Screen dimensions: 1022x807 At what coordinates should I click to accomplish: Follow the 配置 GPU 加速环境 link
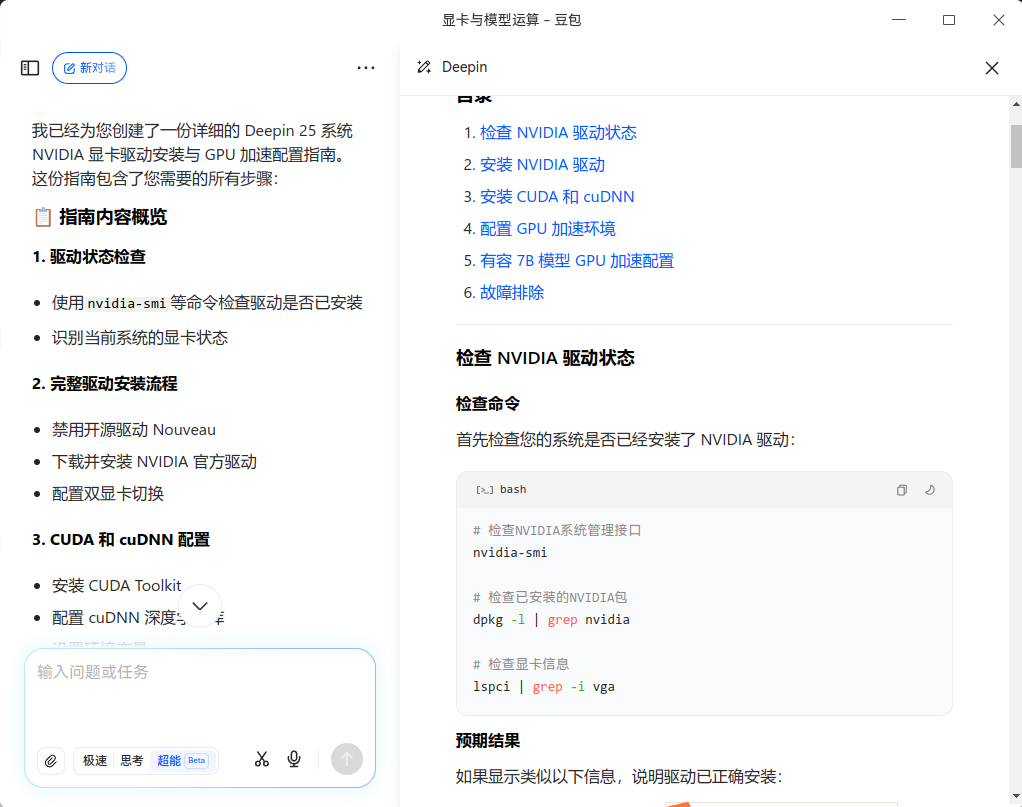pyautogui.click(x=548, y=229)
